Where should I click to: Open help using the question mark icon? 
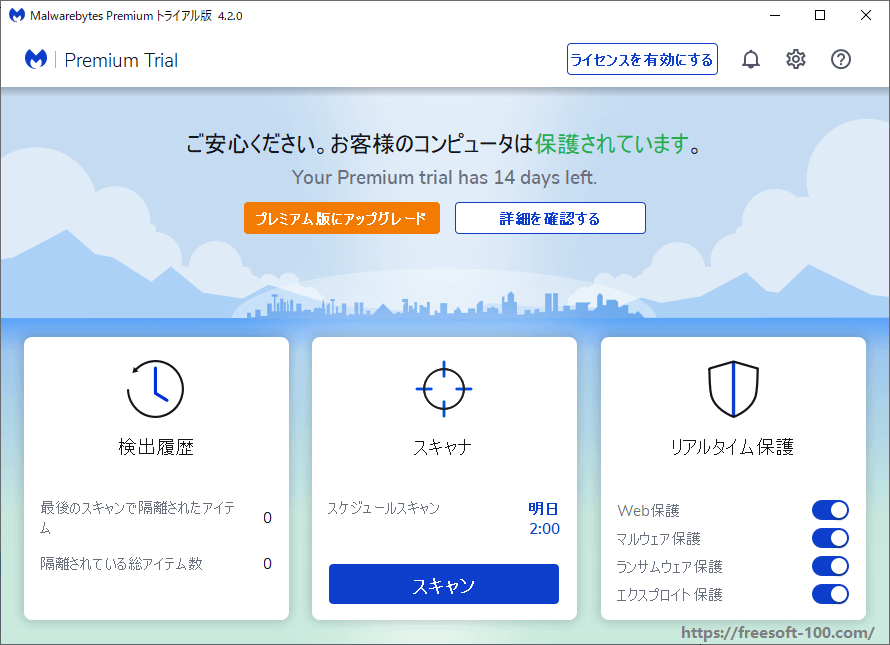841,59
